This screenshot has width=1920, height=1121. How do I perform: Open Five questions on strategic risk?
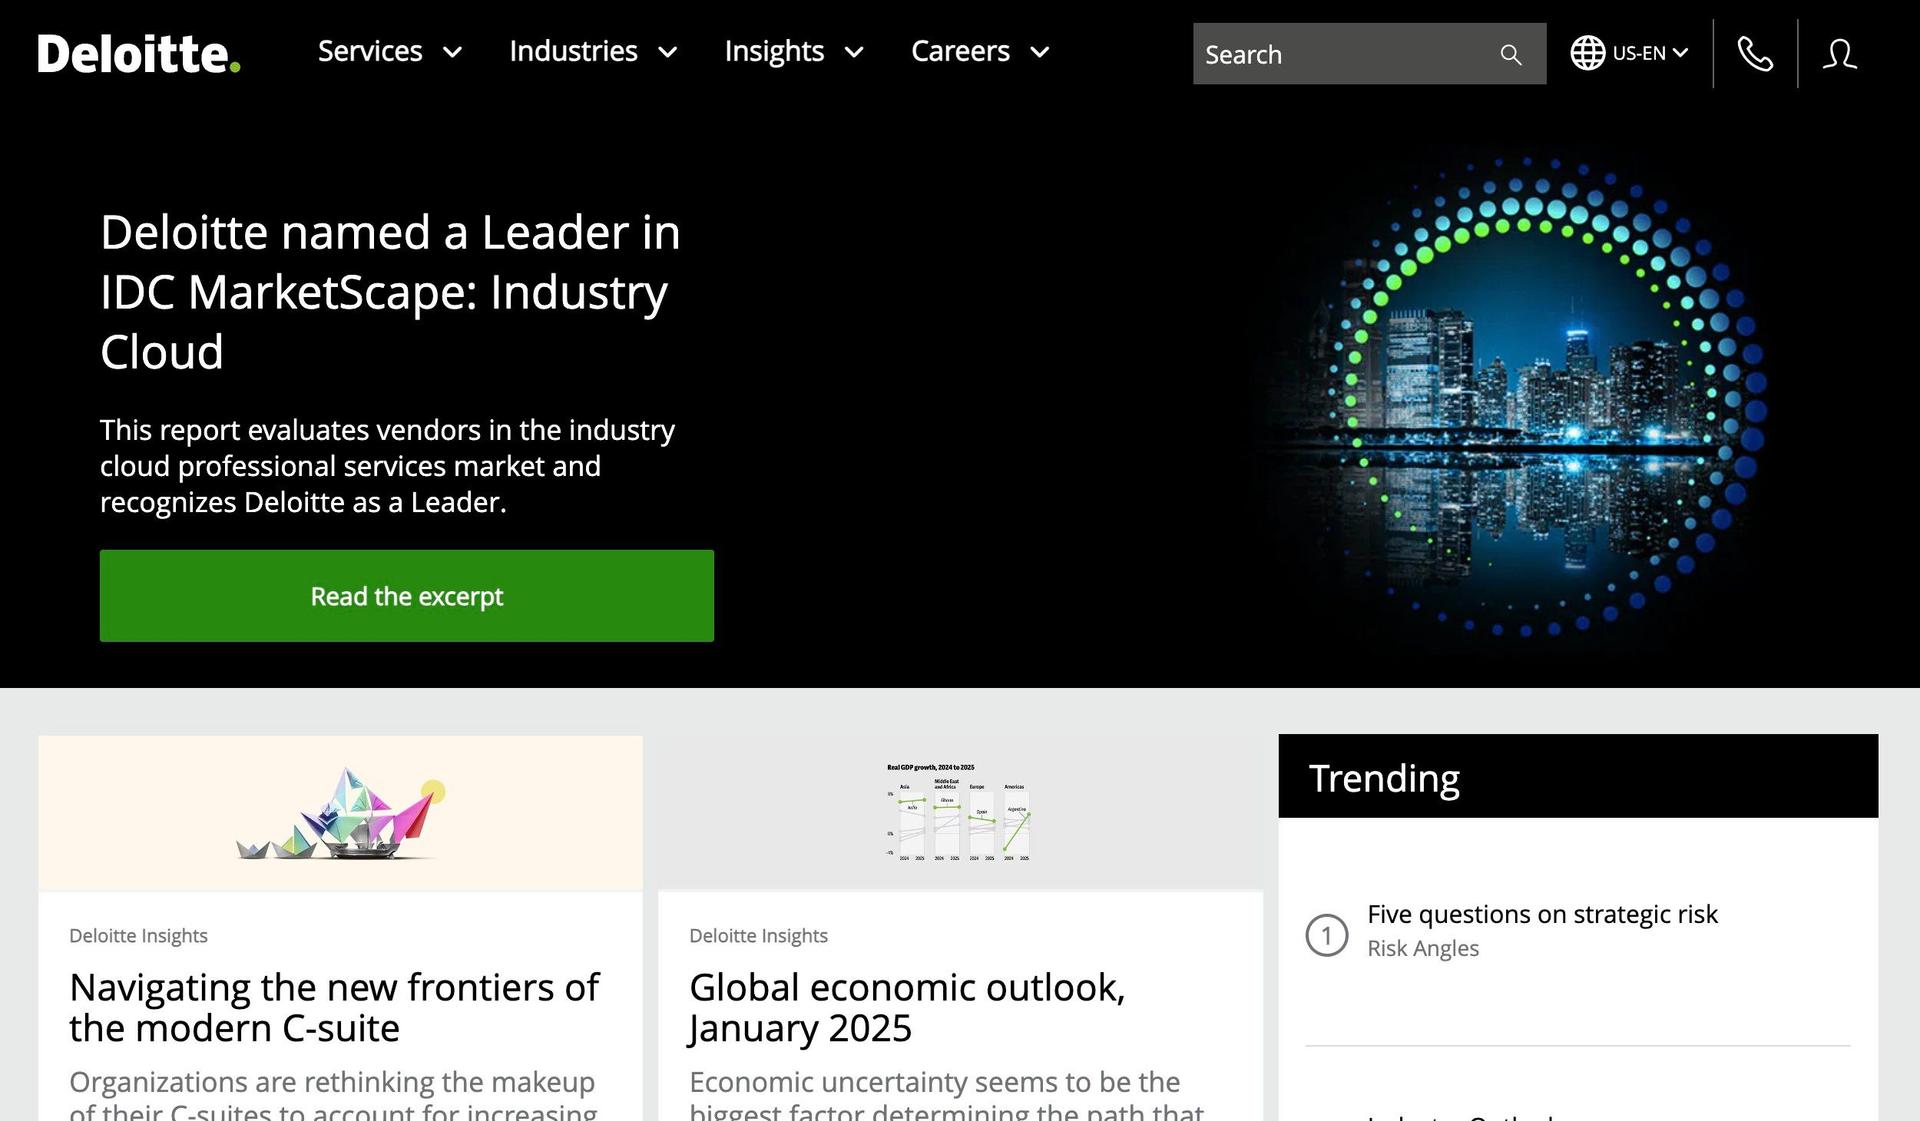point(1542,914)
